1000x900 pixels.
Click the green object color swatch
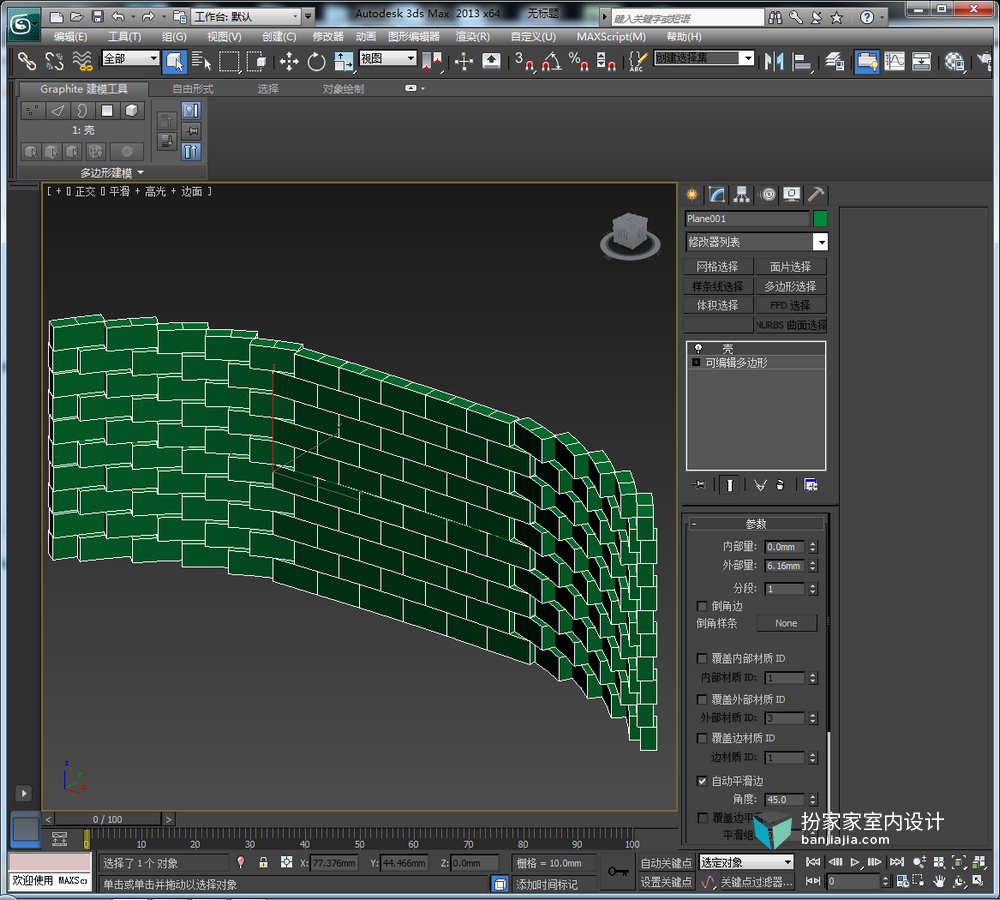tap(820, 219)
